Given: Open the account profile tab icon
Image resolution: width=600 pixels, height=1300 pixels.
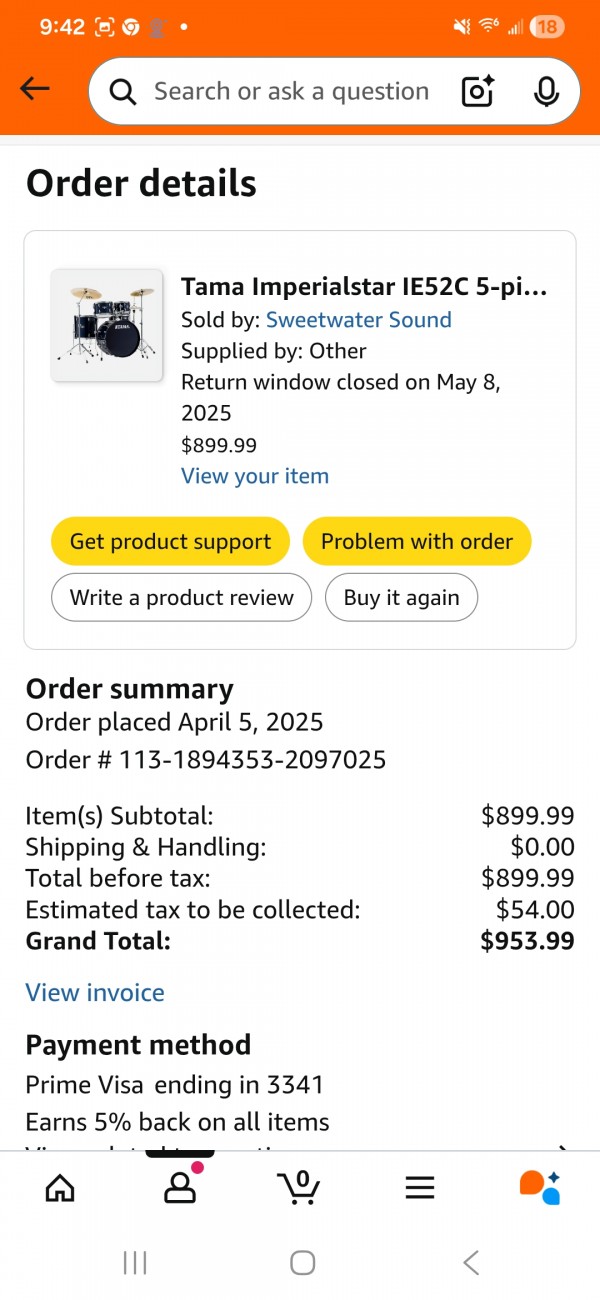Looking at the screenshot, I should (x=180, y=1187).
